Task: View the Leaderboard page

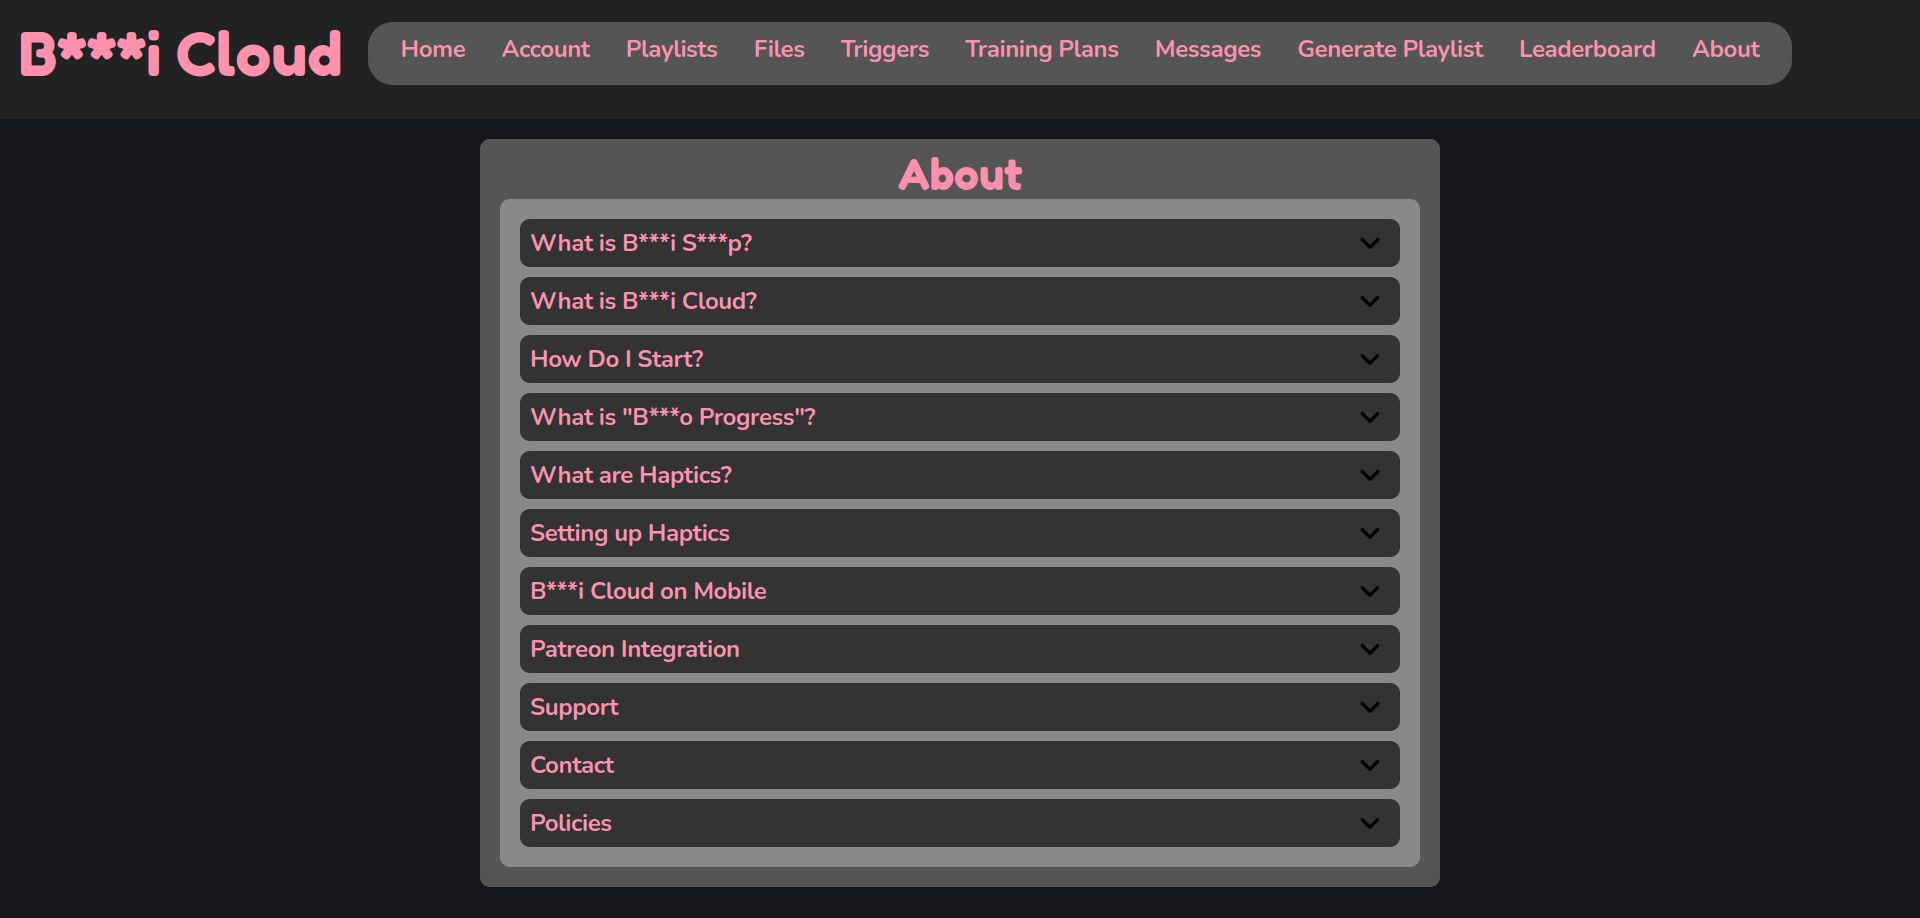Action: pos(1587,49)
